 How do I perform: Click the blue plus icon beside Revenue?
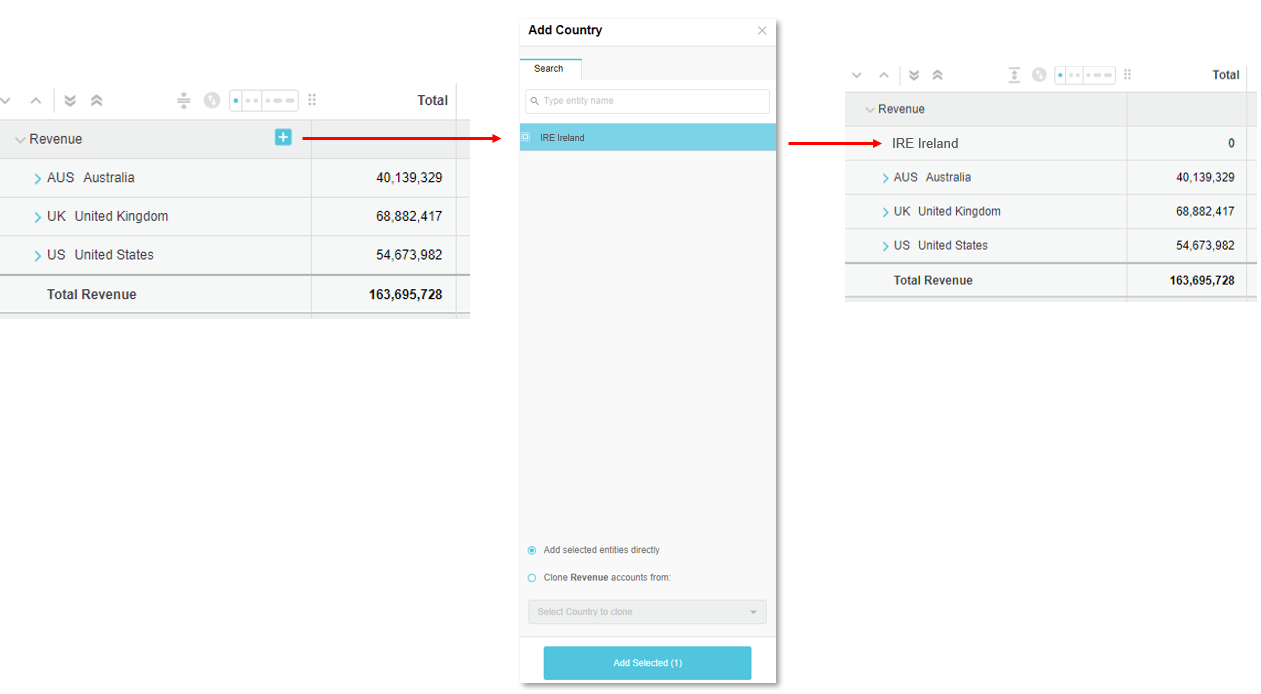click(283, 137)
